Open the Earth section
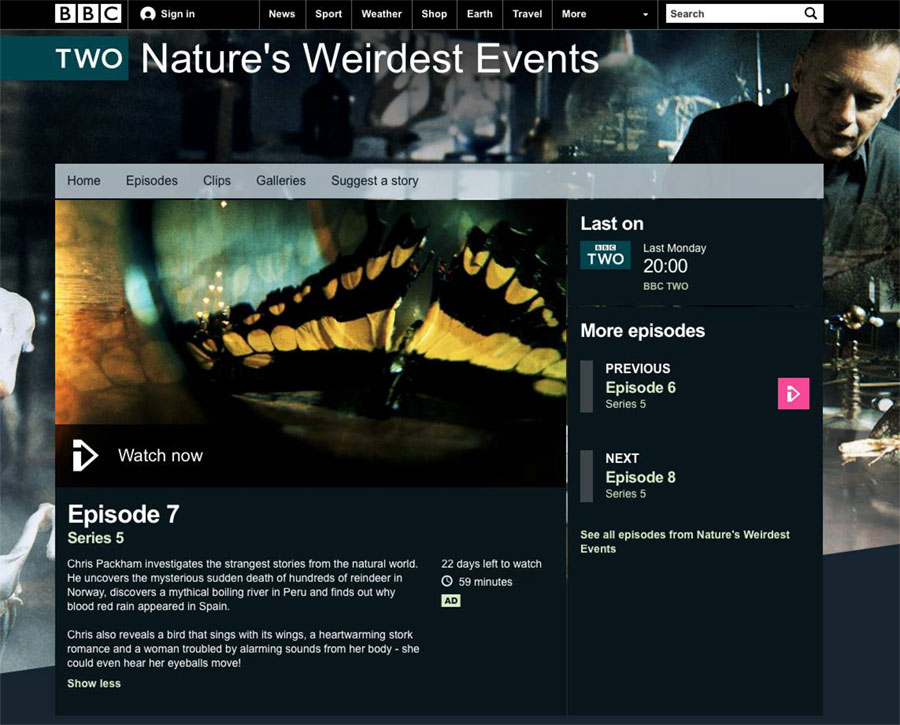This screenshot has height=725, width=900. 479,14
